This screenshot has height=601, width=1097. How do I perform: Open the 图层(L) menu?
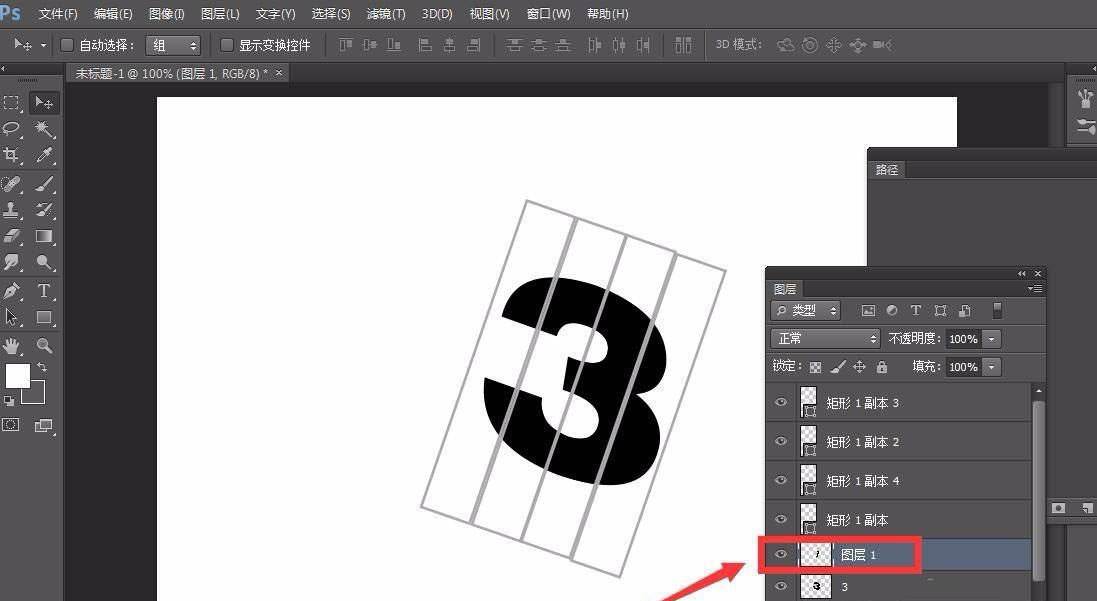tap(220, 14)
